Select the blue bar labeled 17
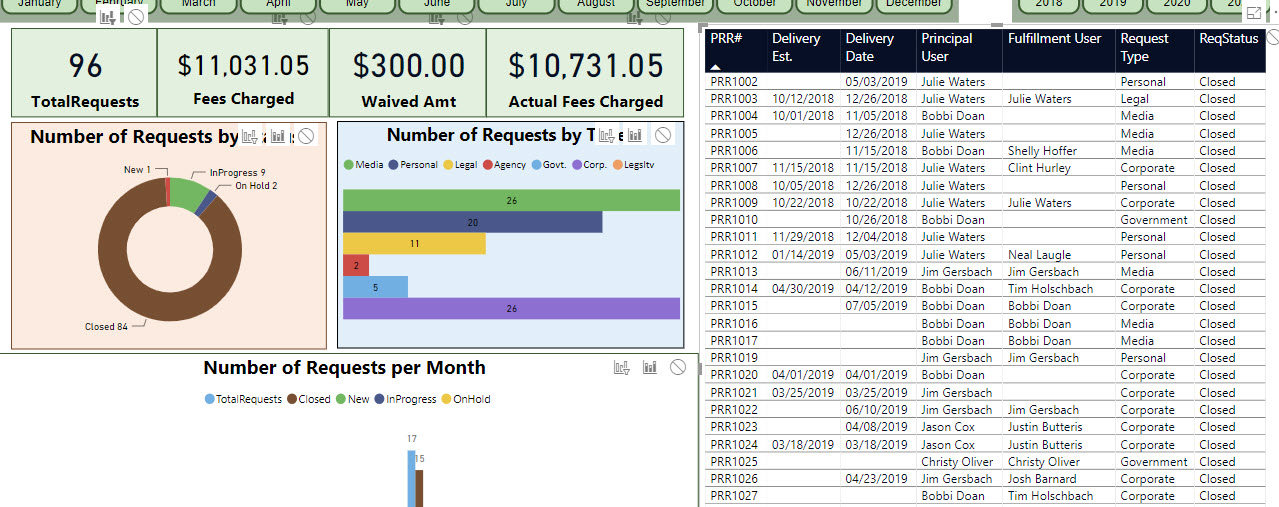 tap(411, 478)
